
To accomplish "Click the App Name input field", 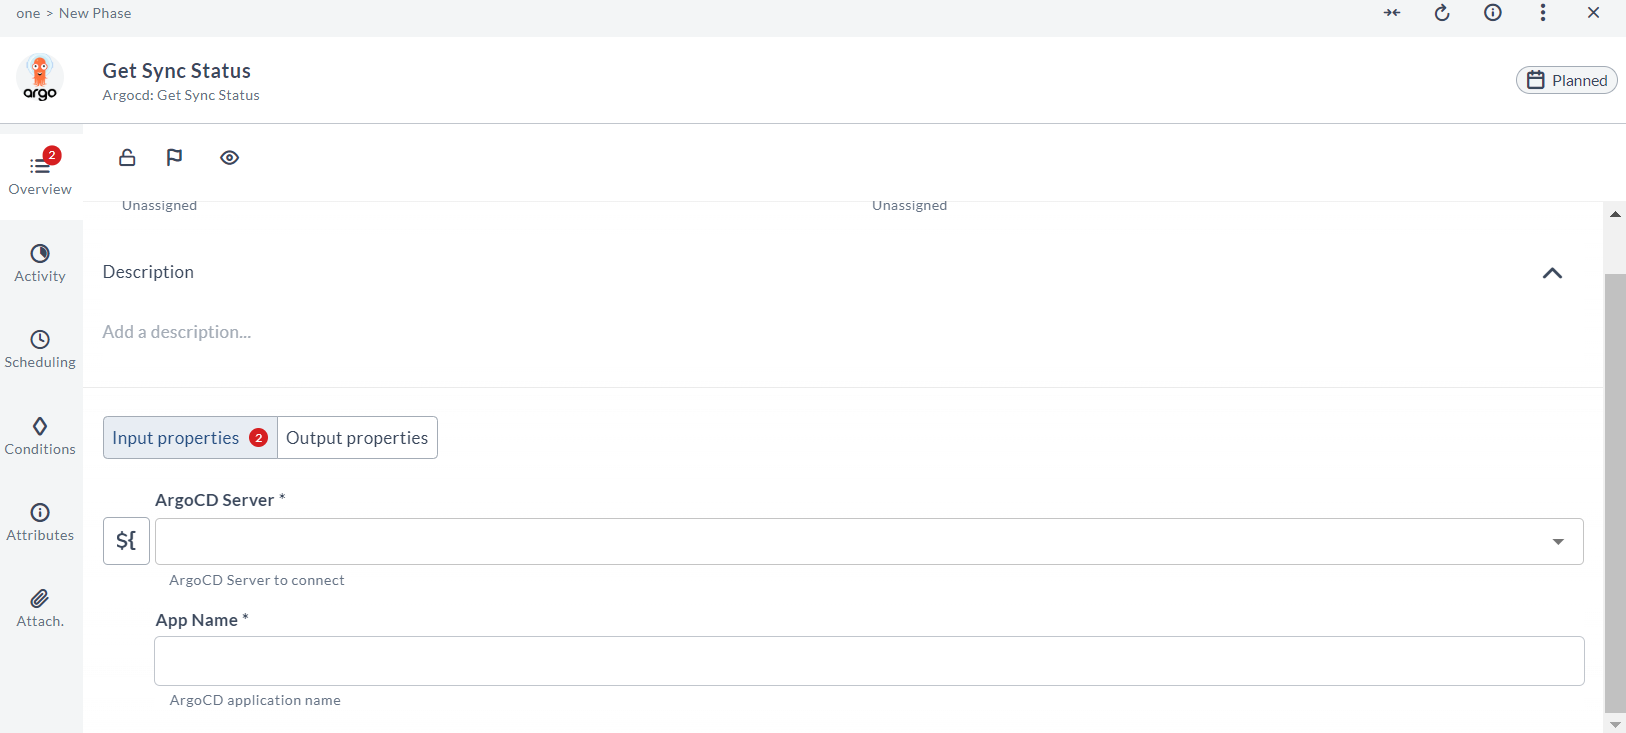I will click(x=868, y=661).
